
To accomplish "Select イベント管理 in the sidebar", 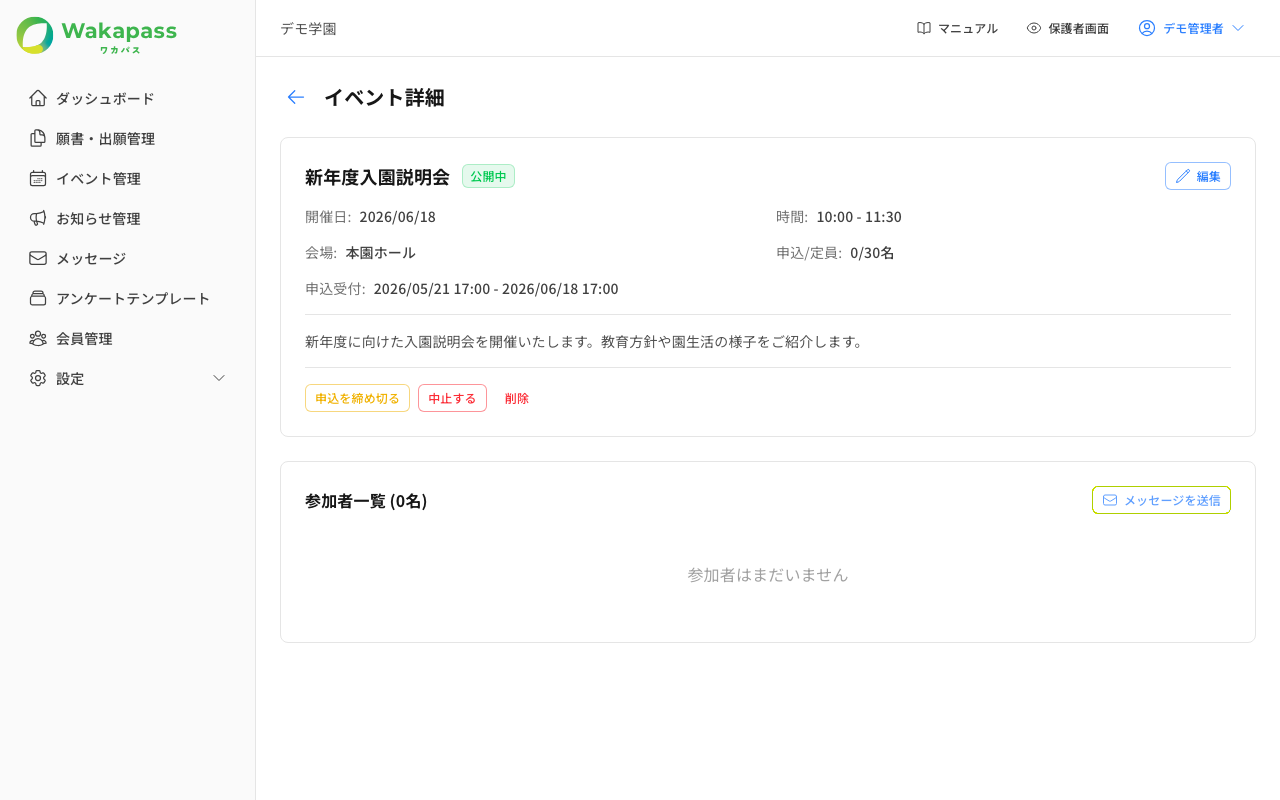I will [128, 178].
